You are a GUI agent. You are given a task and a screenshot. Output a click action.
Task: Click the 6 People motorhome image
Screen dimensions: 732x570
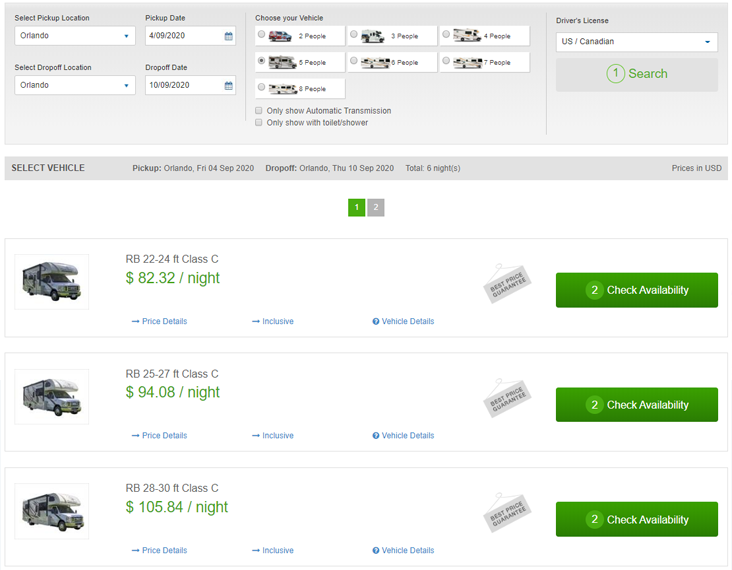[375, 62]
